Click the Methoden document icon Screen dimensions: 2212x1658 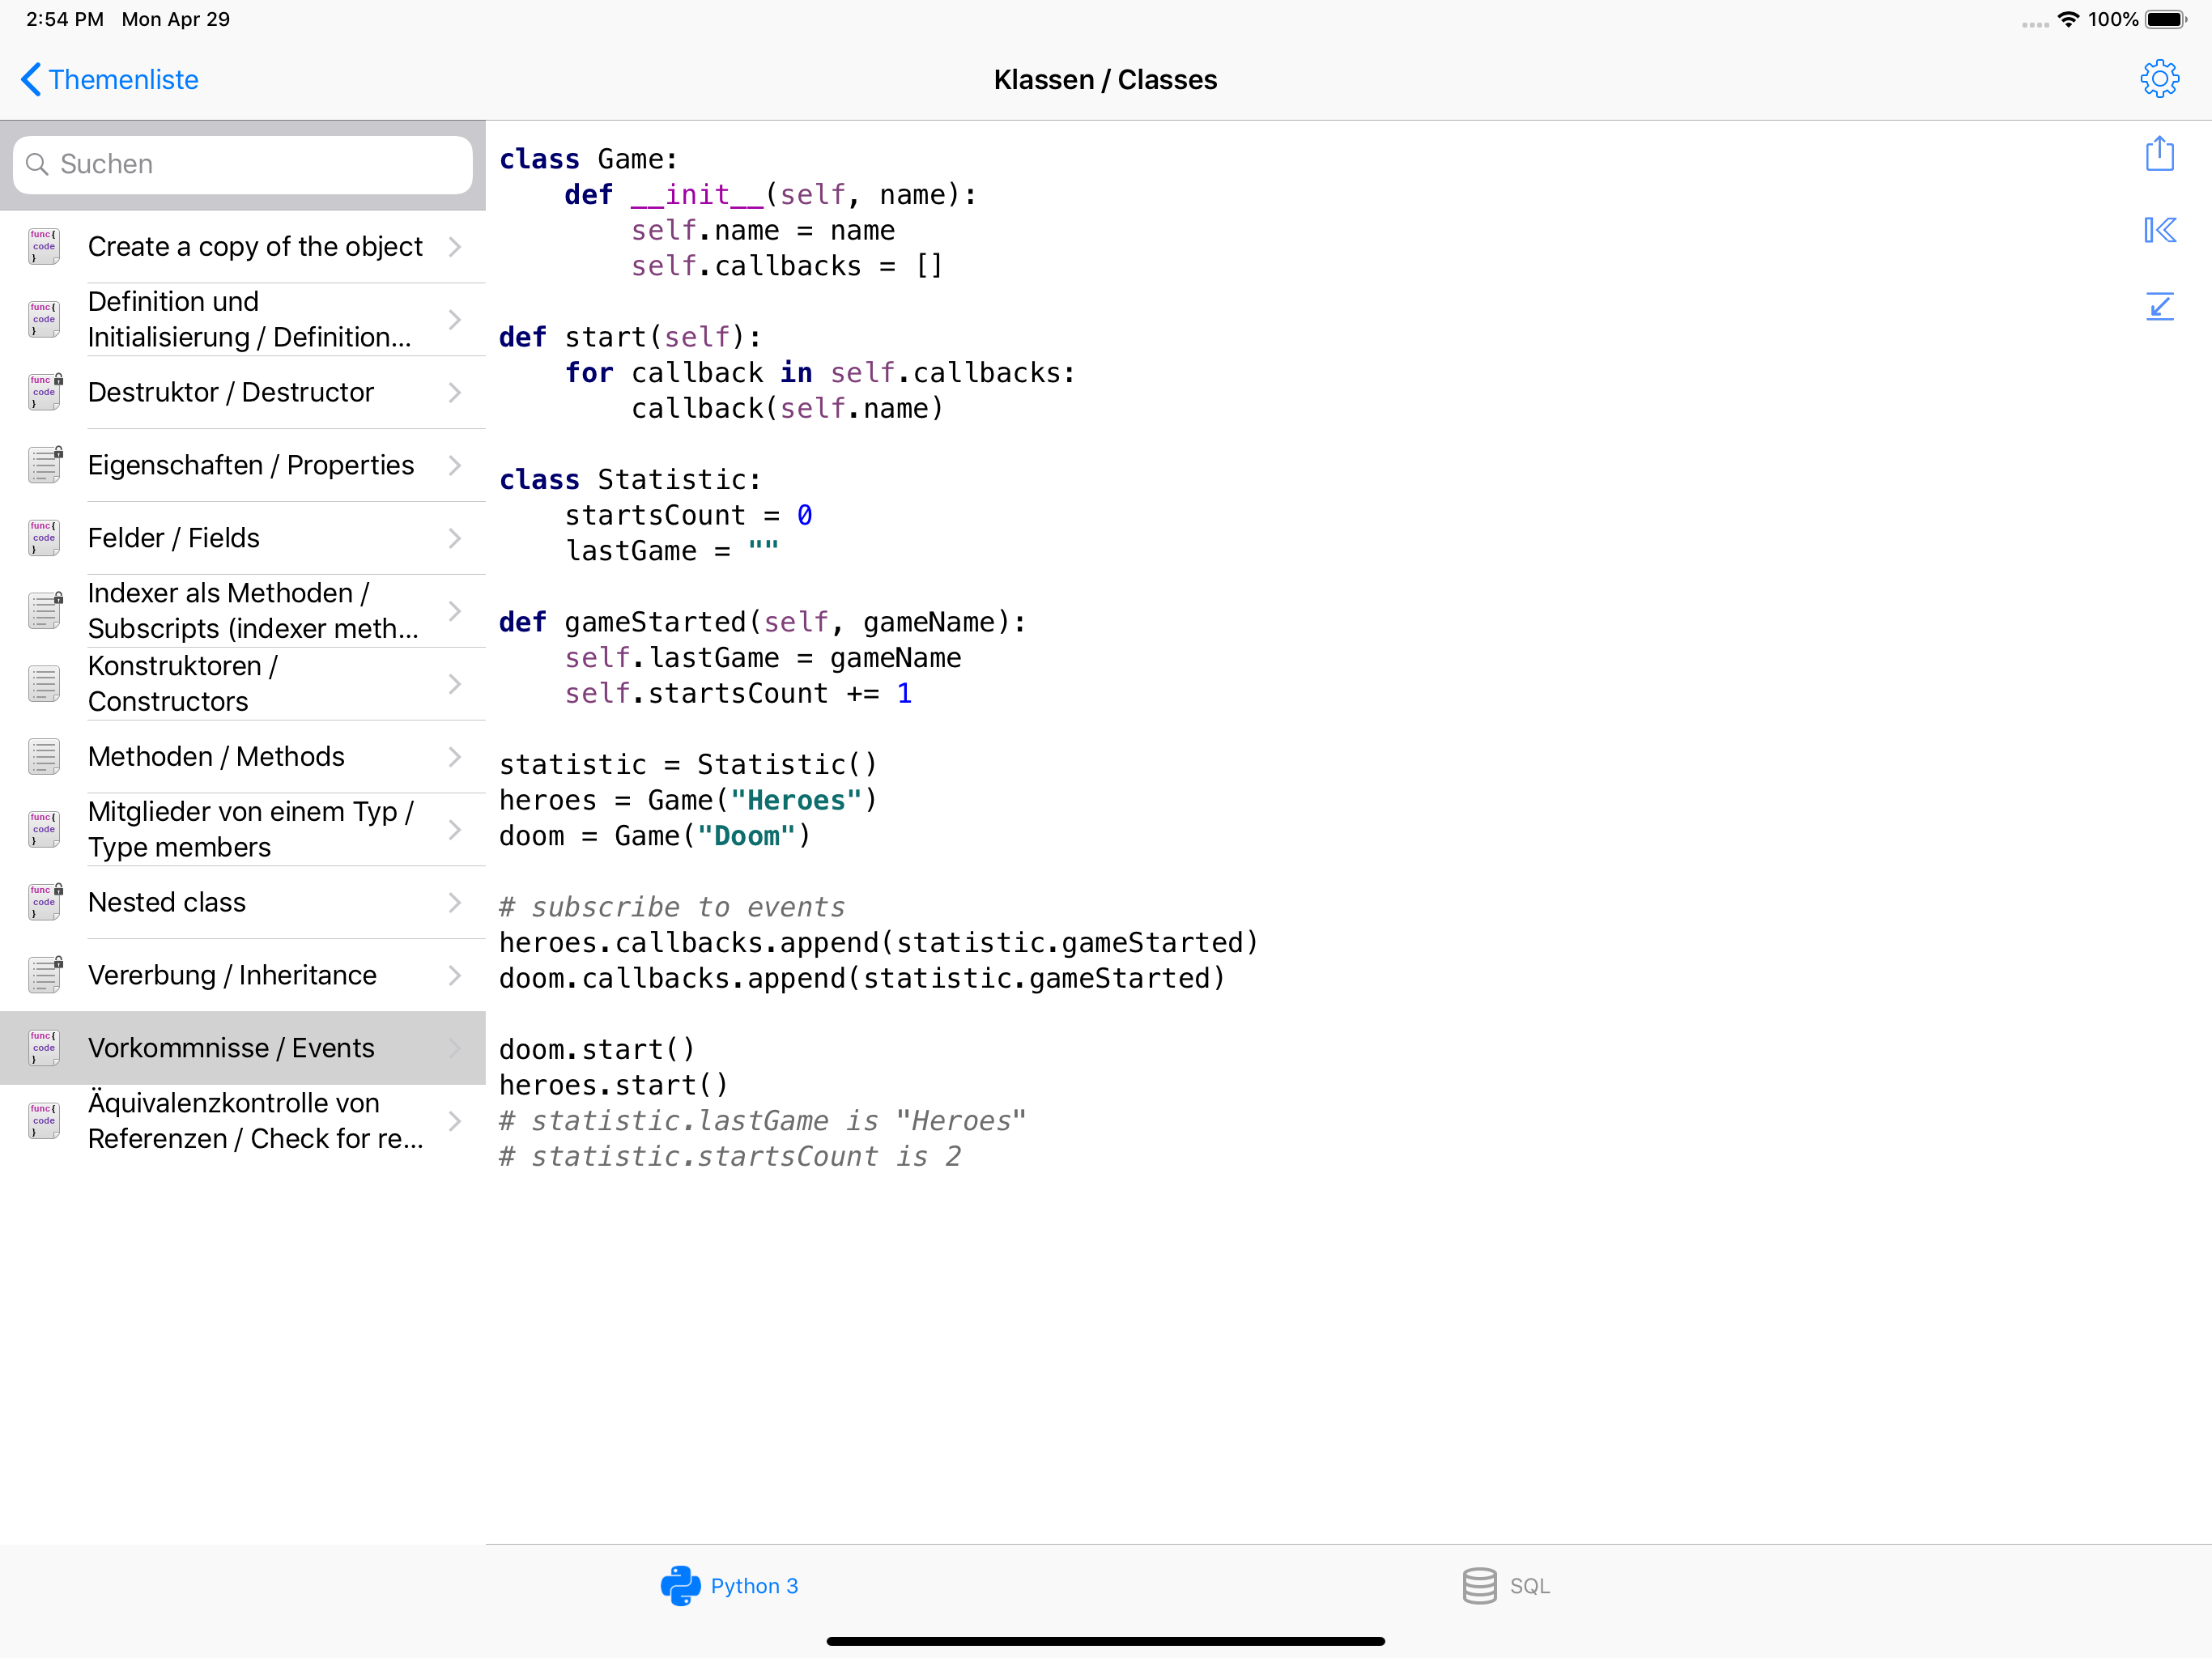pyautogui.click(x=45, y=757)
